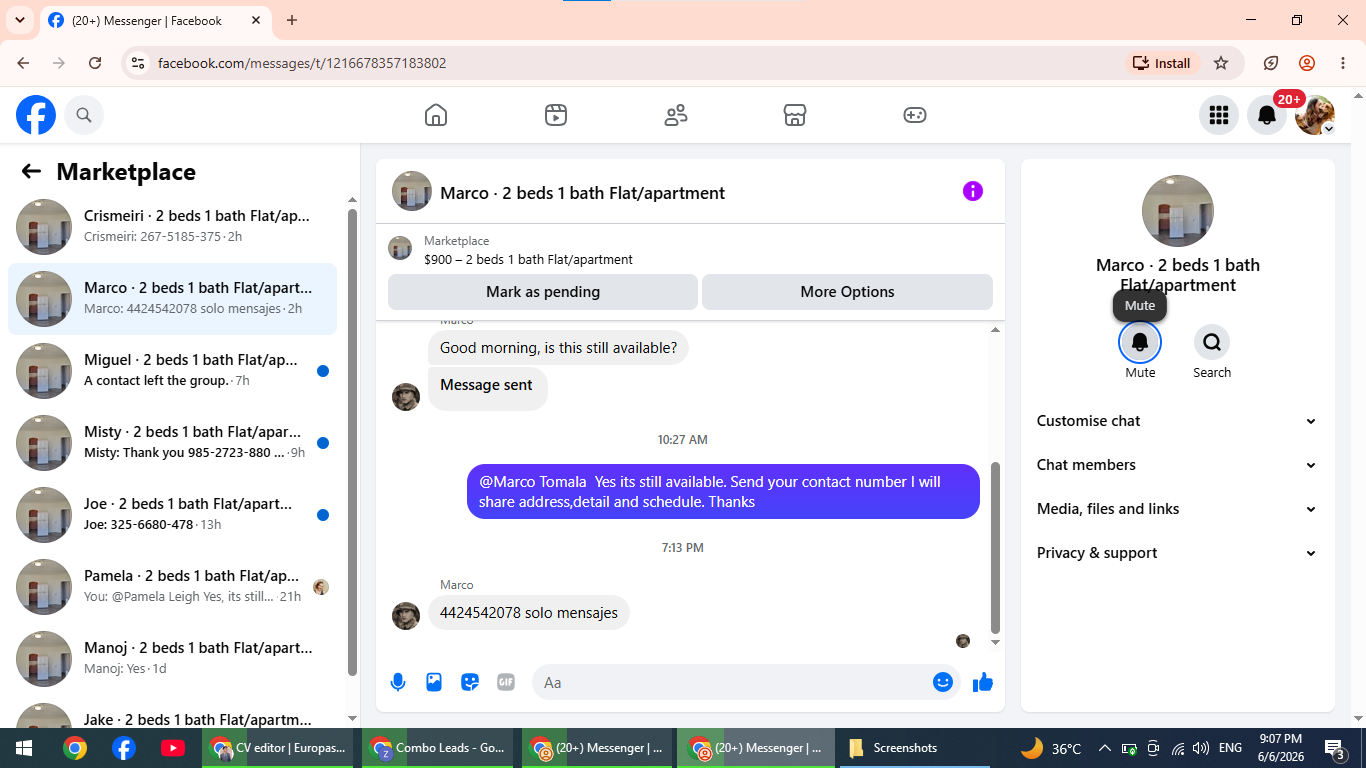Open Windows Start menu

pos(24,748)
